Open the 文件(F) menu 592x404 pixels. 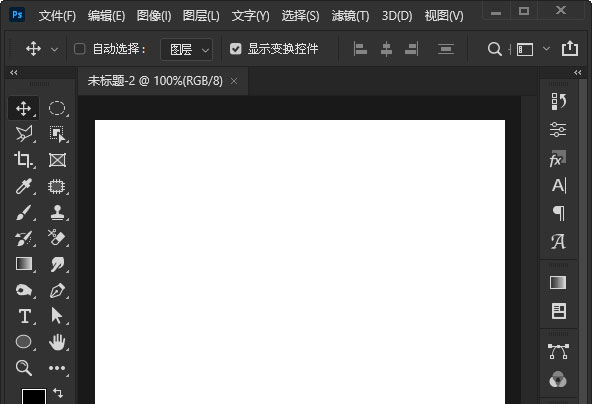[57, 16]
